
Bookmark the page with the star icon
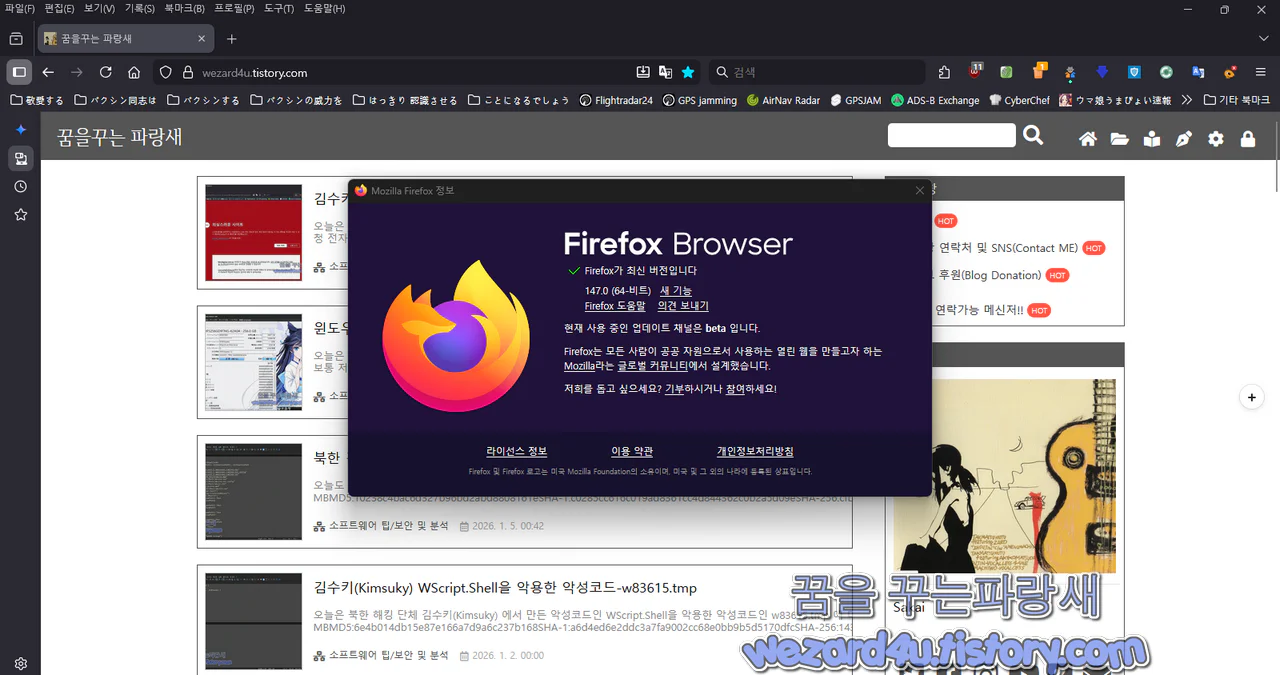point(686,72)
